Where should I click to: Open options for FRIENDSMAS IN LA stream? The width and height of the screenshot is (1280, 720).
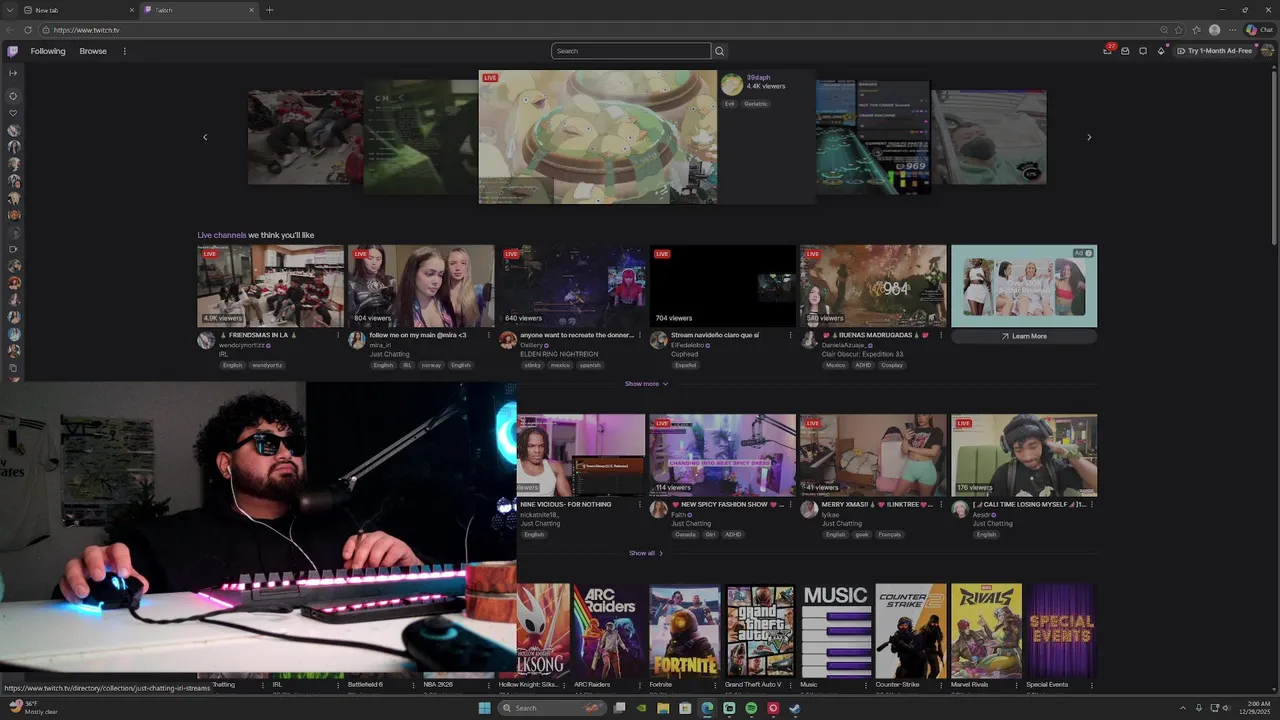(x=338, y=335)
